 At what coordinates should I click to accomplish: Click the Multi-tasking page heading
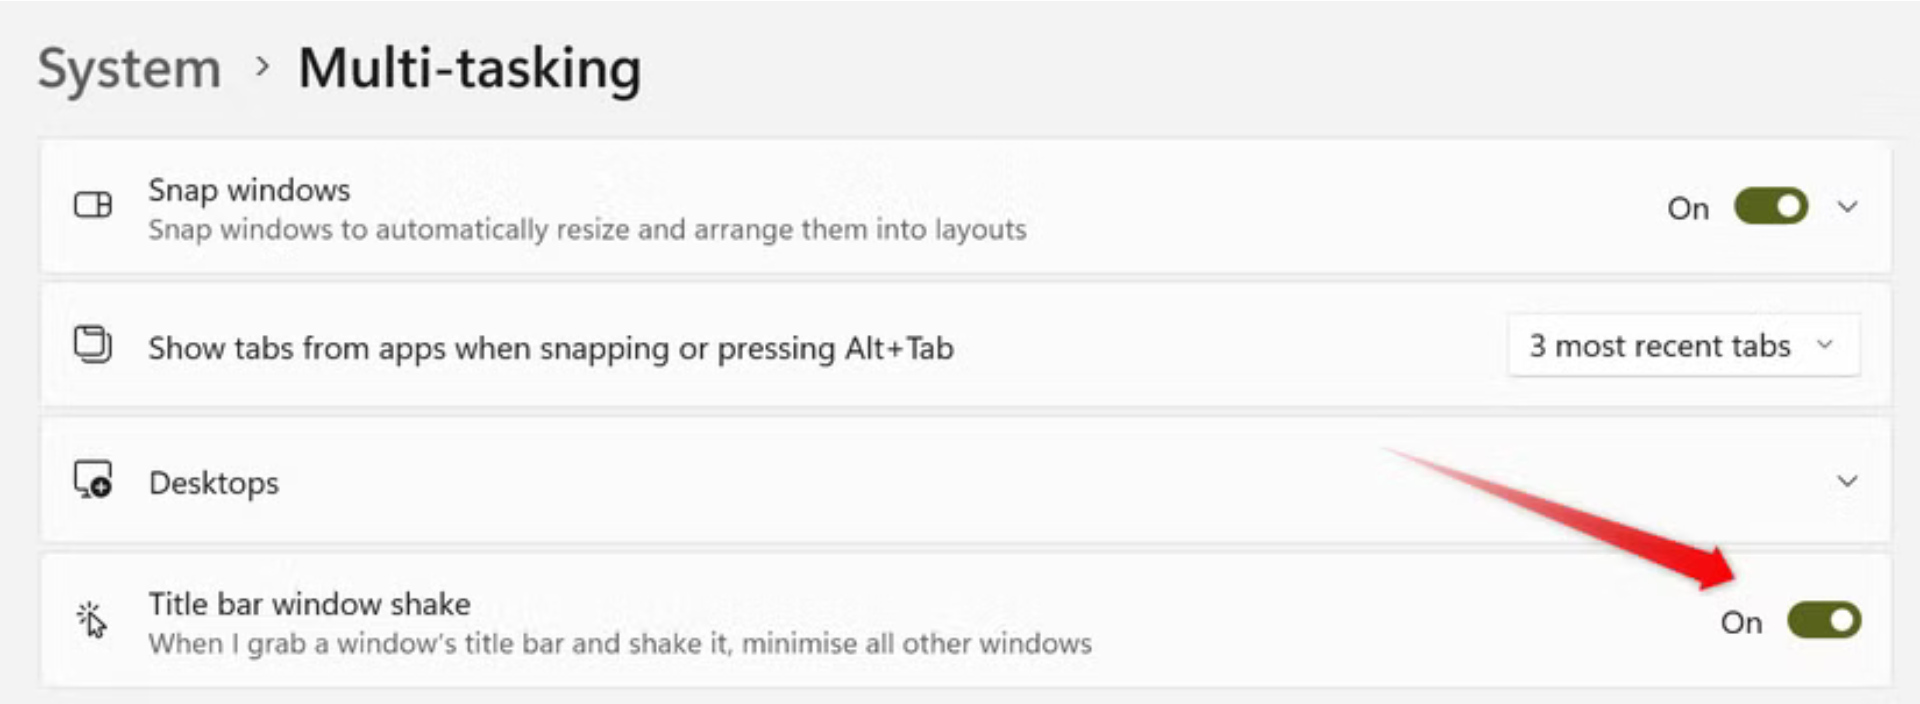pyautogui.click(x=470, y=69)
